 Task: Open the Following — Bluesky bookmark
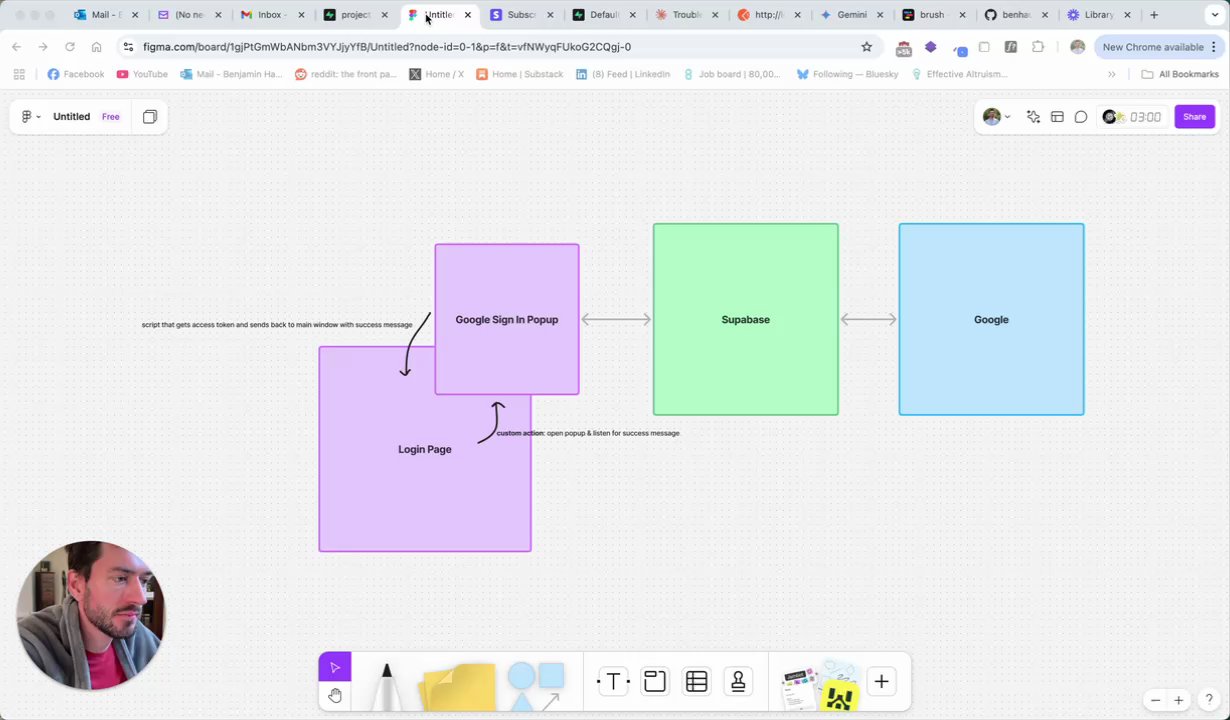[847, 74]
